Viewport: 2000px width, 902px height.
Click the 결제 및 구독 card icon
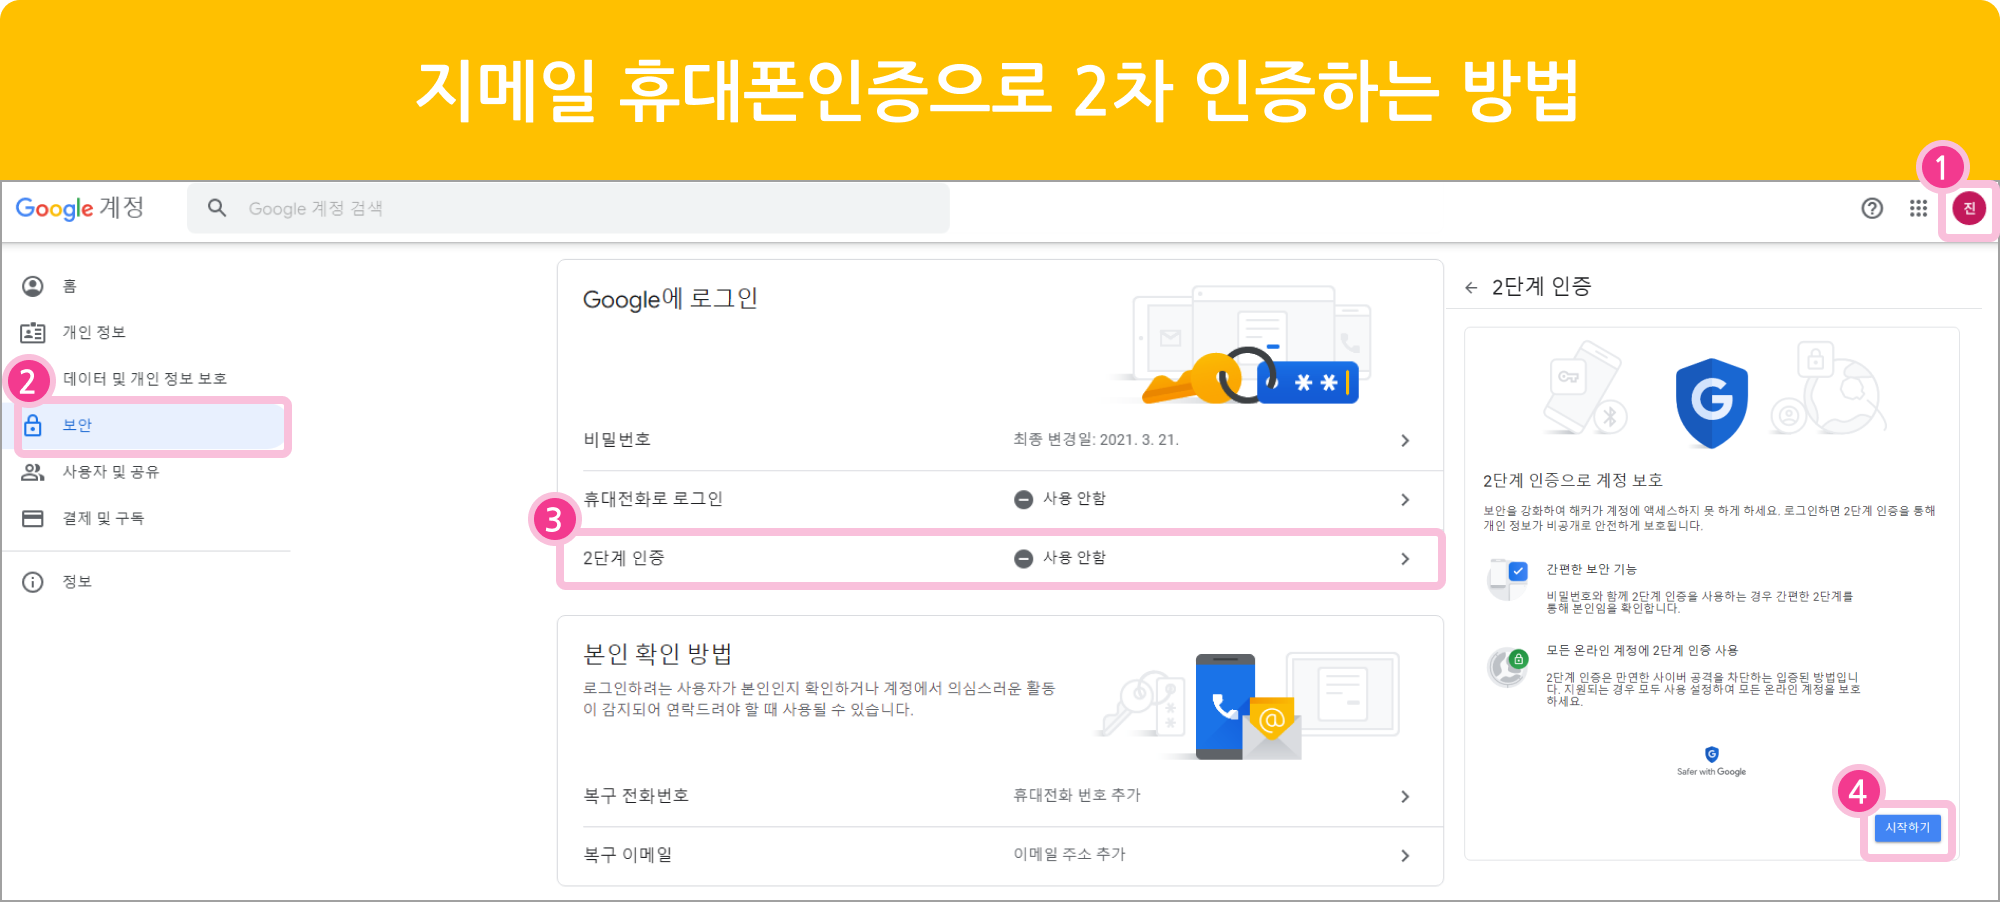click(33, 518)
